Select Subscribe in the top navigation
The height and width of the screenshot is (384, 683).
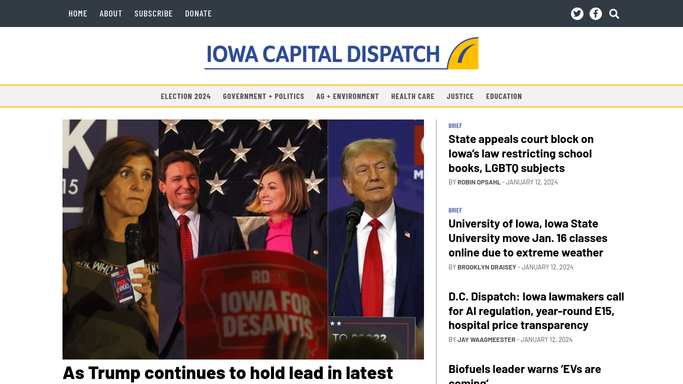[x=153, y=13]
